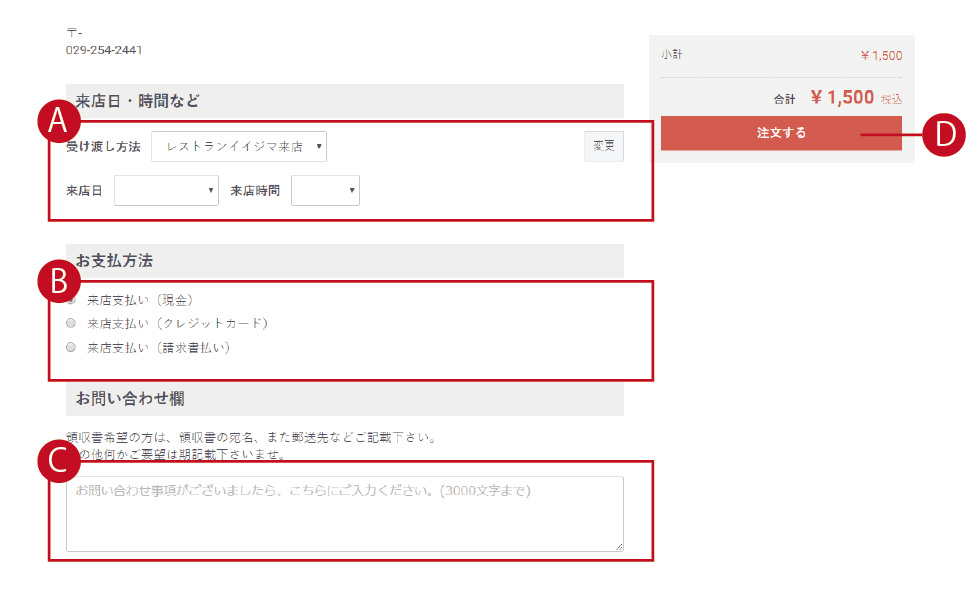Click the 合計 ¥1,500 total amount

point(842,98)
